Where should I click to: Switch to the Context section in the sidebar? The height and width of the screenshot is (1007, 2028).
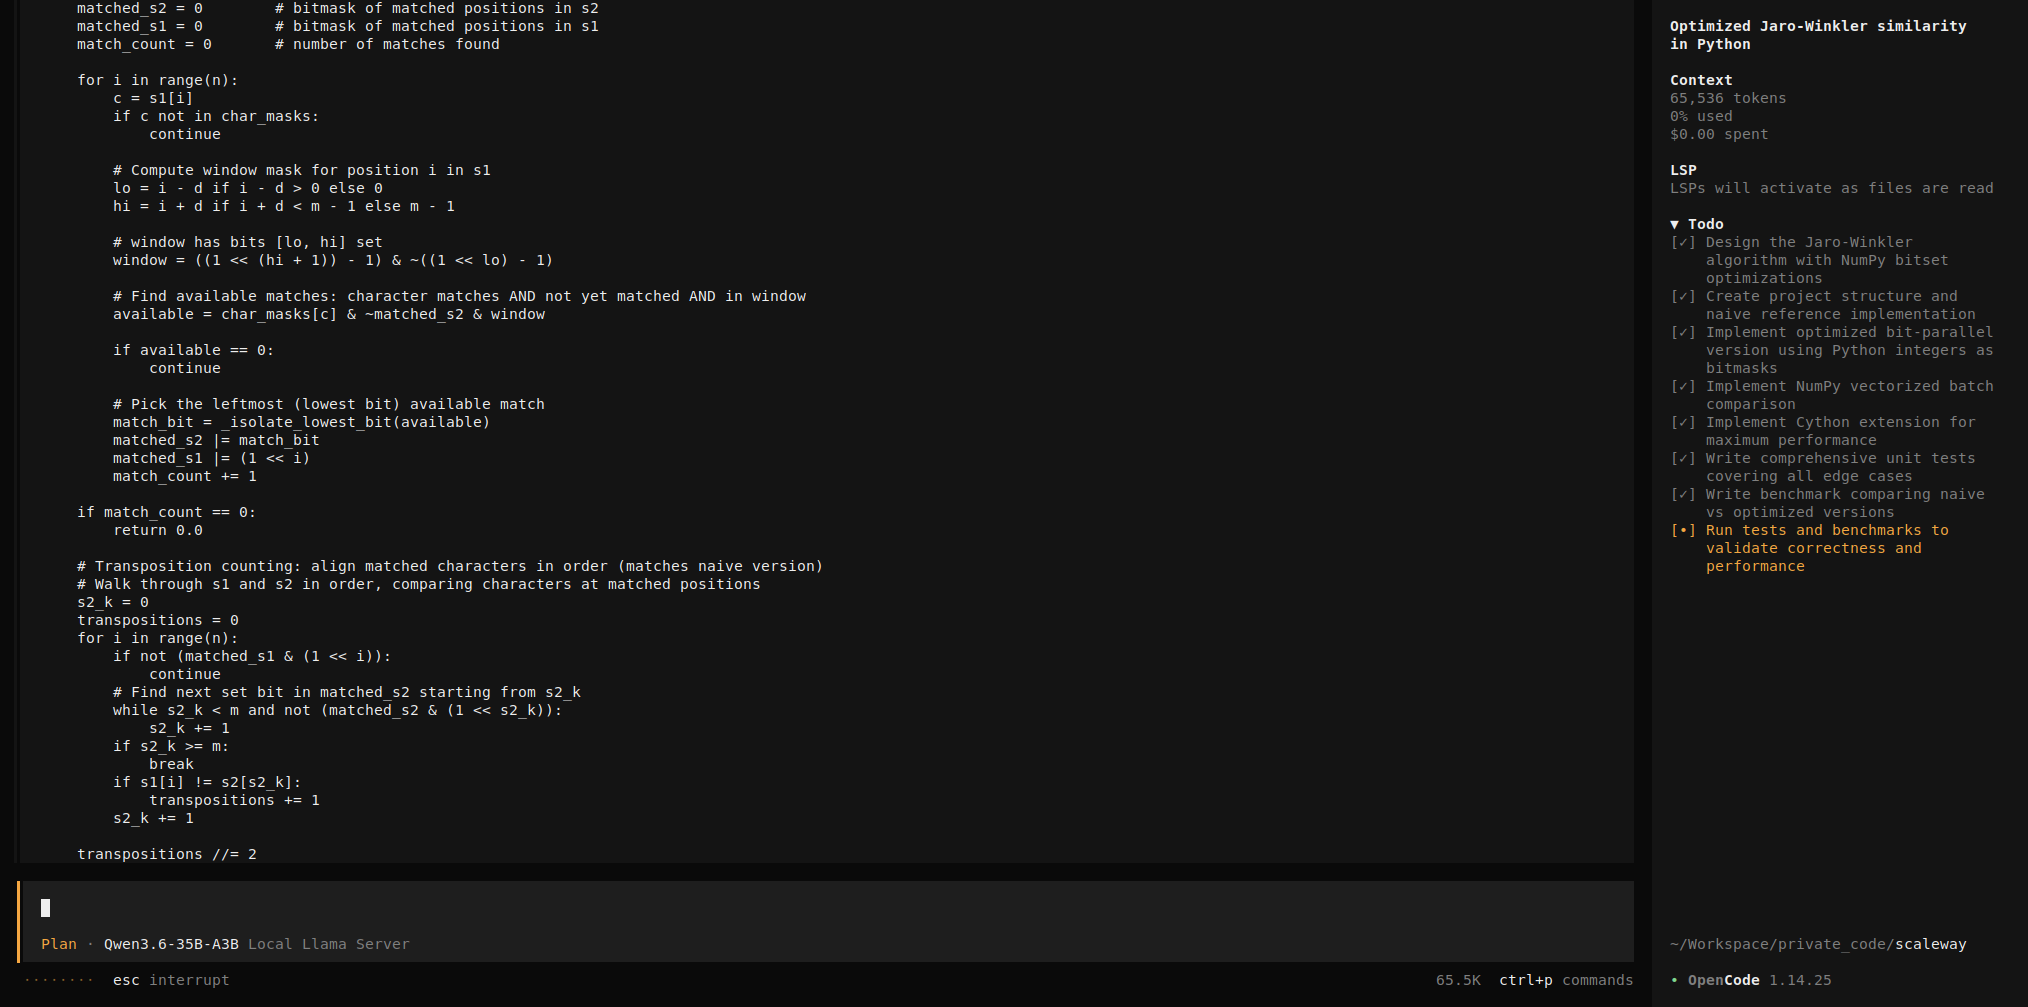[1700, 80]
